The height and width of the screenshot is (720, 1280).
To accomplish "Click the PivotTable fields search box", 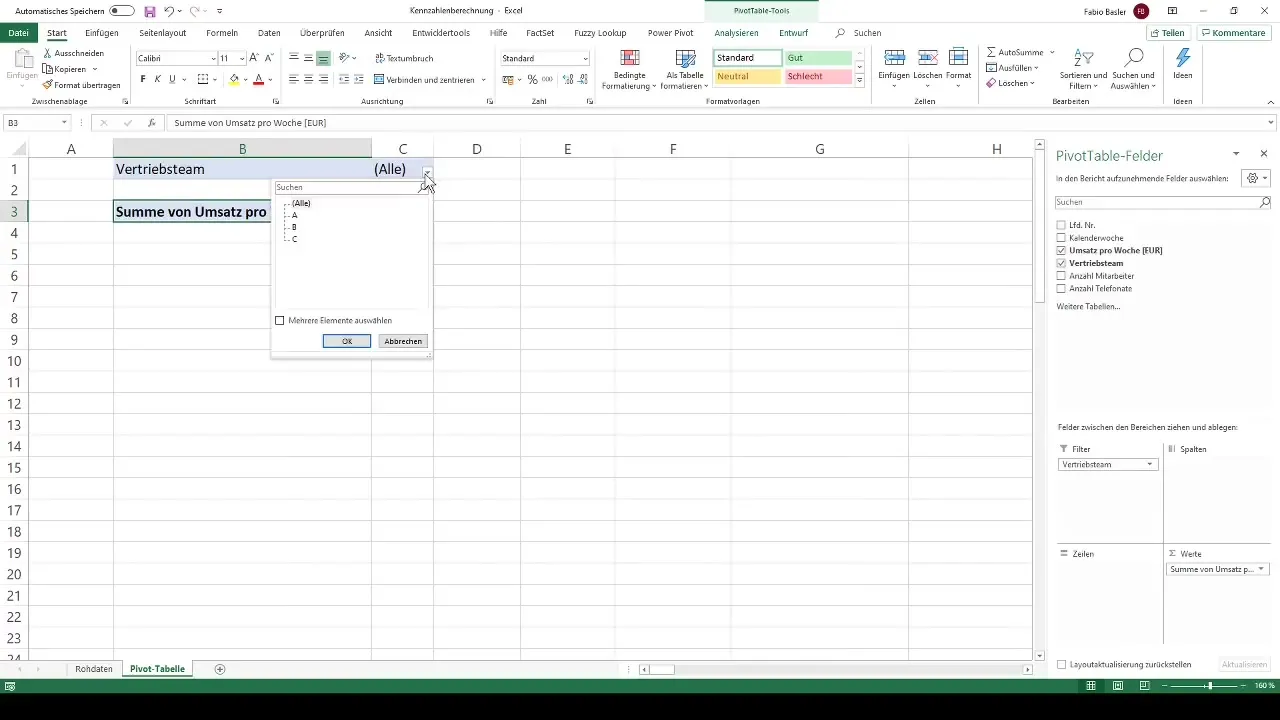I will coord(1163,202).
